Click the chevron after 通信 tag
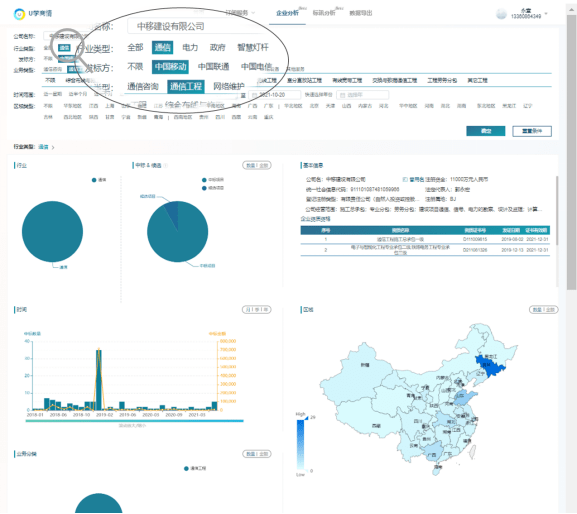 [x=53, y=148]
